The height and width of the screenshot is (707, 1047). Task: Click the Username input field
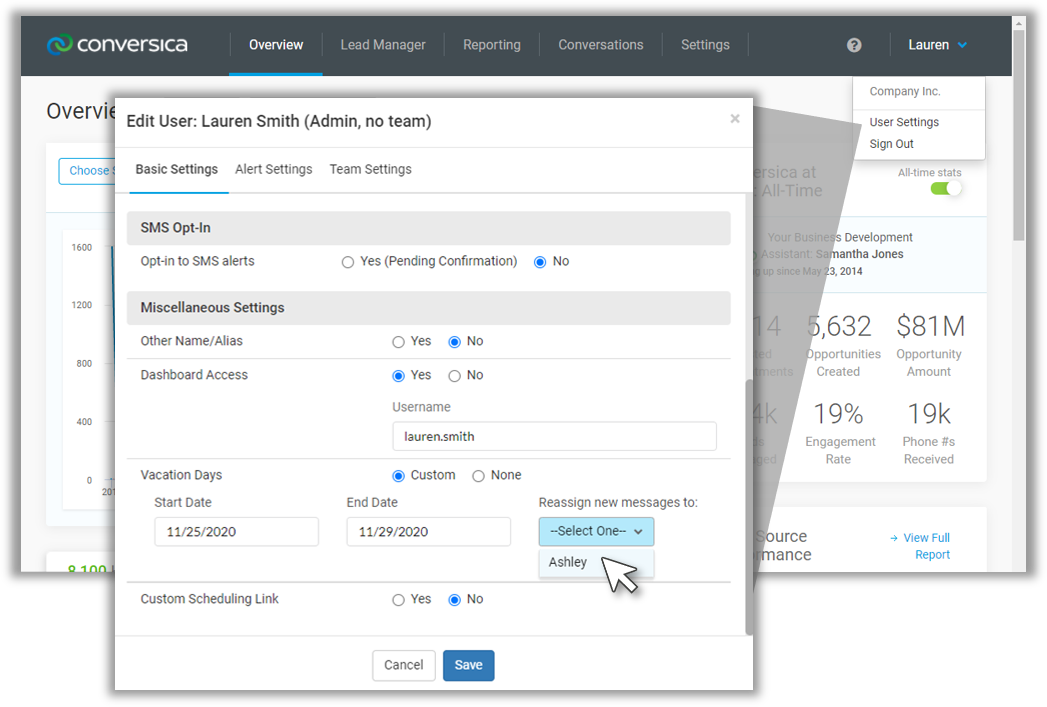pyautogui.click(x=554, y=437)
